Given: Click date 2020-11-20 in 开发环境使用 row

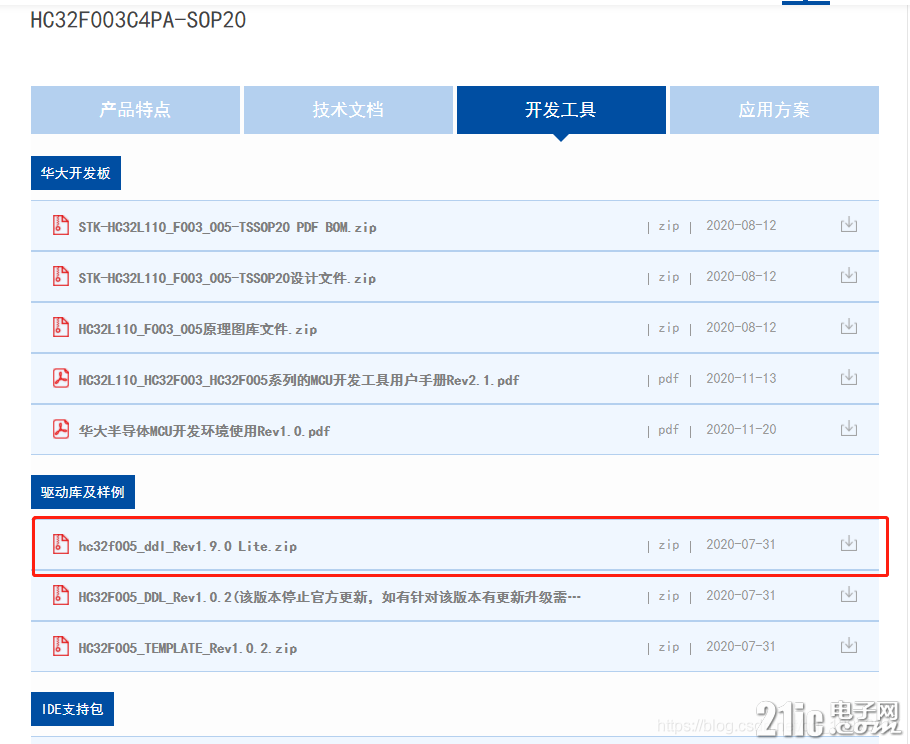Looking at the screenshot, I should tap(741, 429).
